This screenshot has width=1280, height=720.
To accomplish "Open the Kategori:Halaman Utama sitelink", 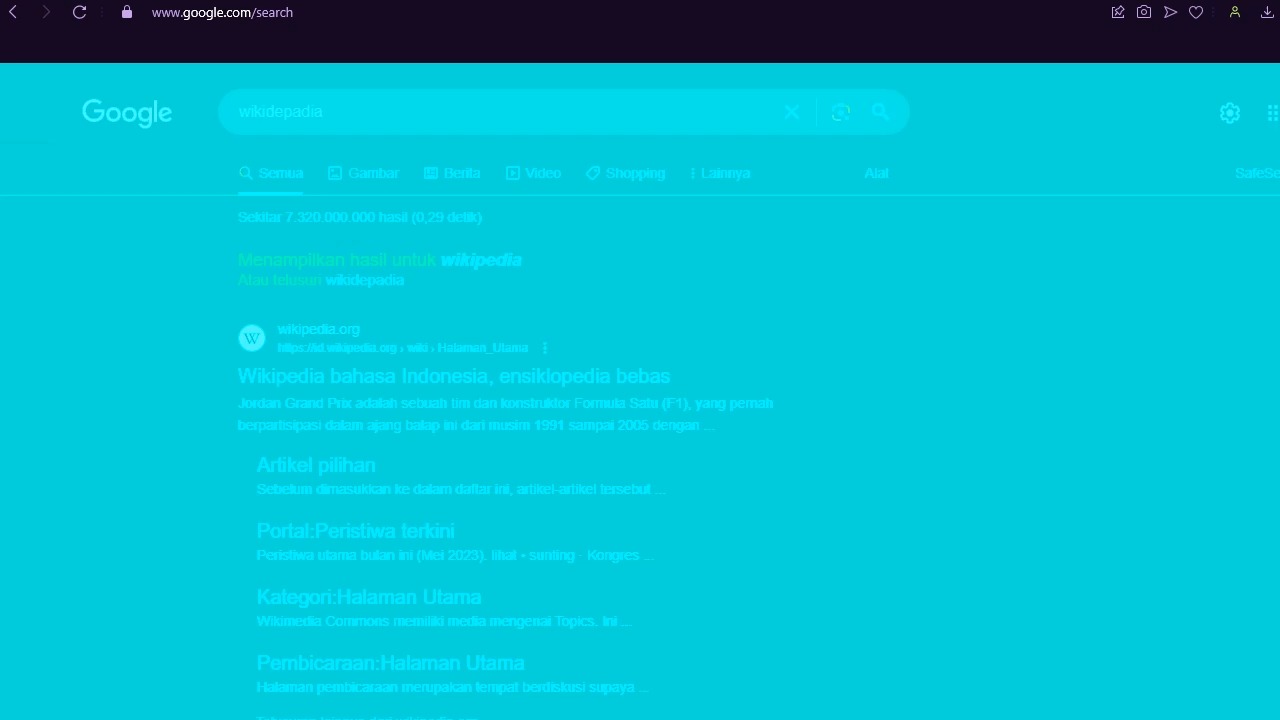I will (369, 597).
